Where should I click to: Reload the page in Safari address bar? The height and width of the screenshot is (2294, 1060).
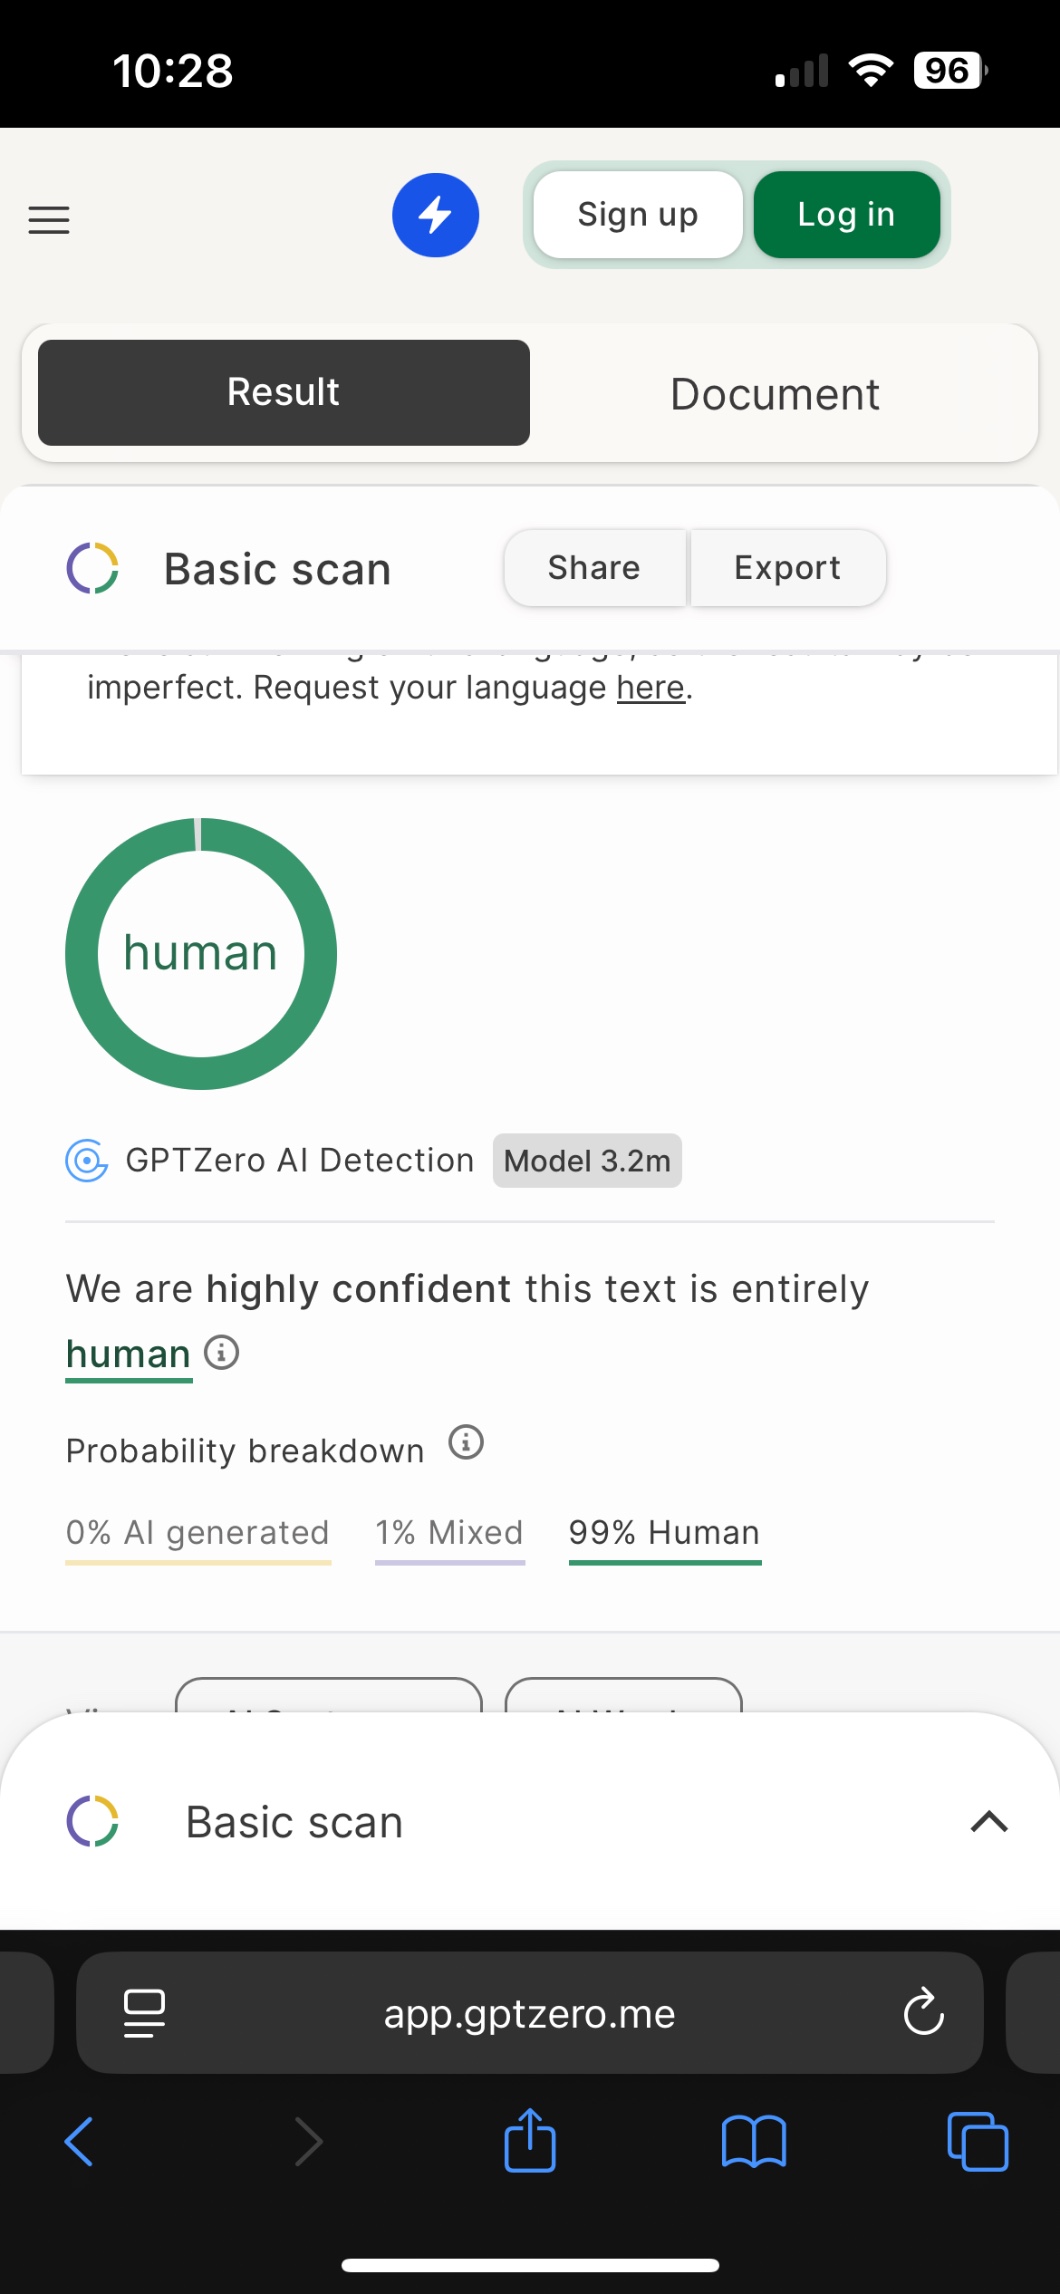point(923,2012)
